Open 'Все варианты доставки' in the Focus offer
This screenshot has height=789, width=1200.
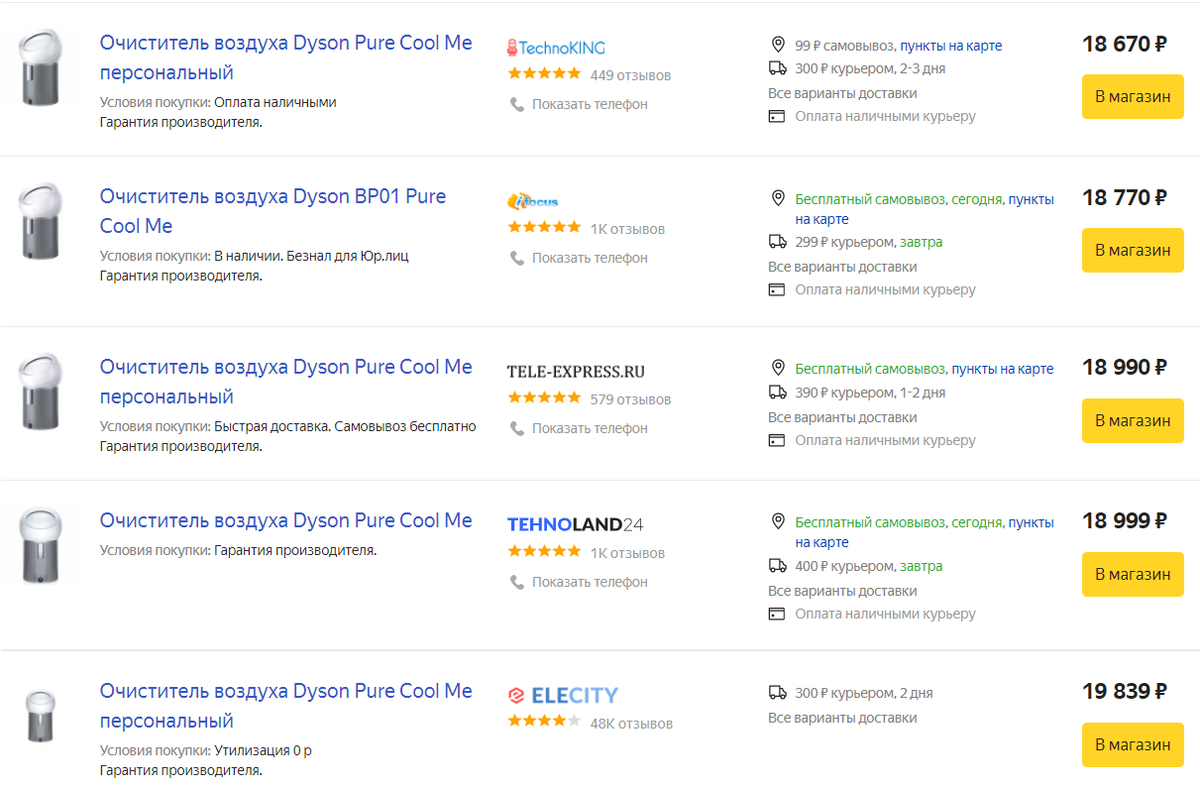tap(842, 267)
